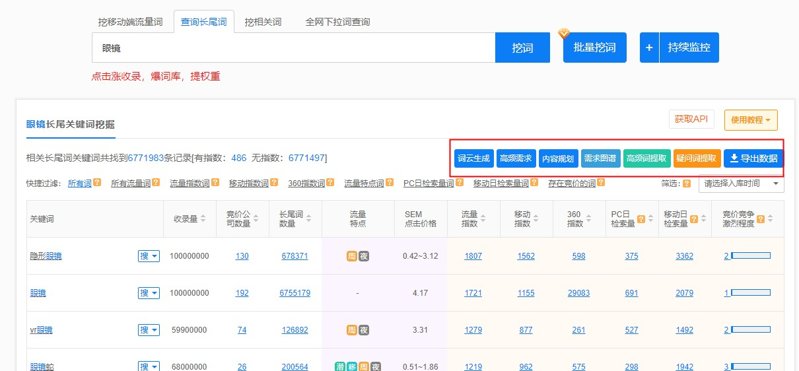This screenshot has height=371, width=799.
Task: Open the 隐形眼镜 keyword link
Action: 46,256
